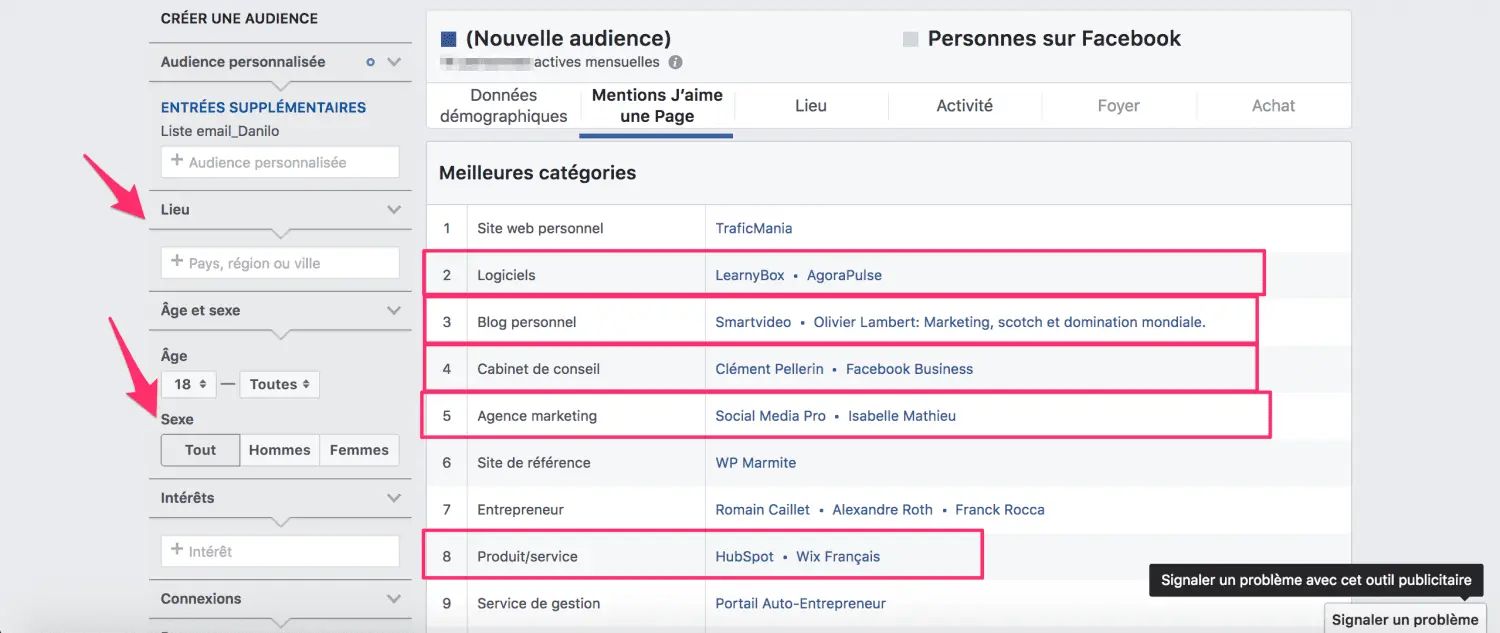Expand the Audience personnalisée chevron

click(394, 62)
